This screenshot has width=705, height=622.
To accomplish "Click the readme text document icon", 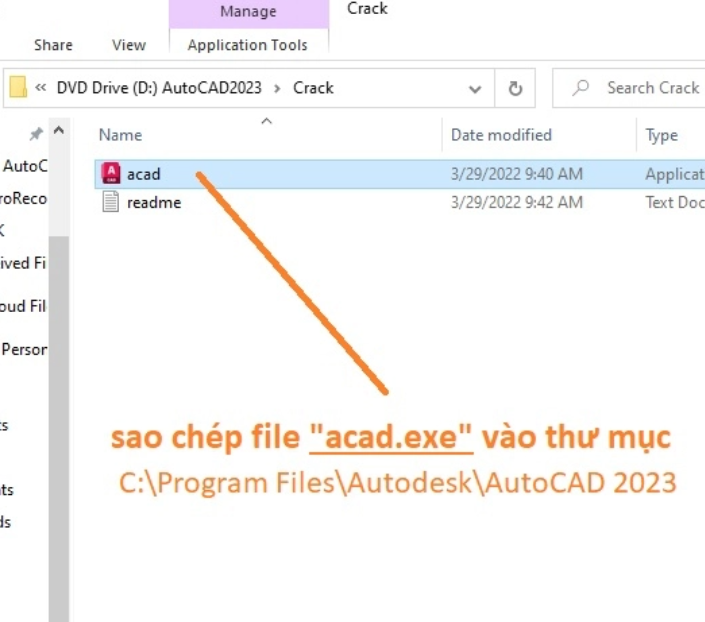I will pyautogui.click(x=111, y=202).
